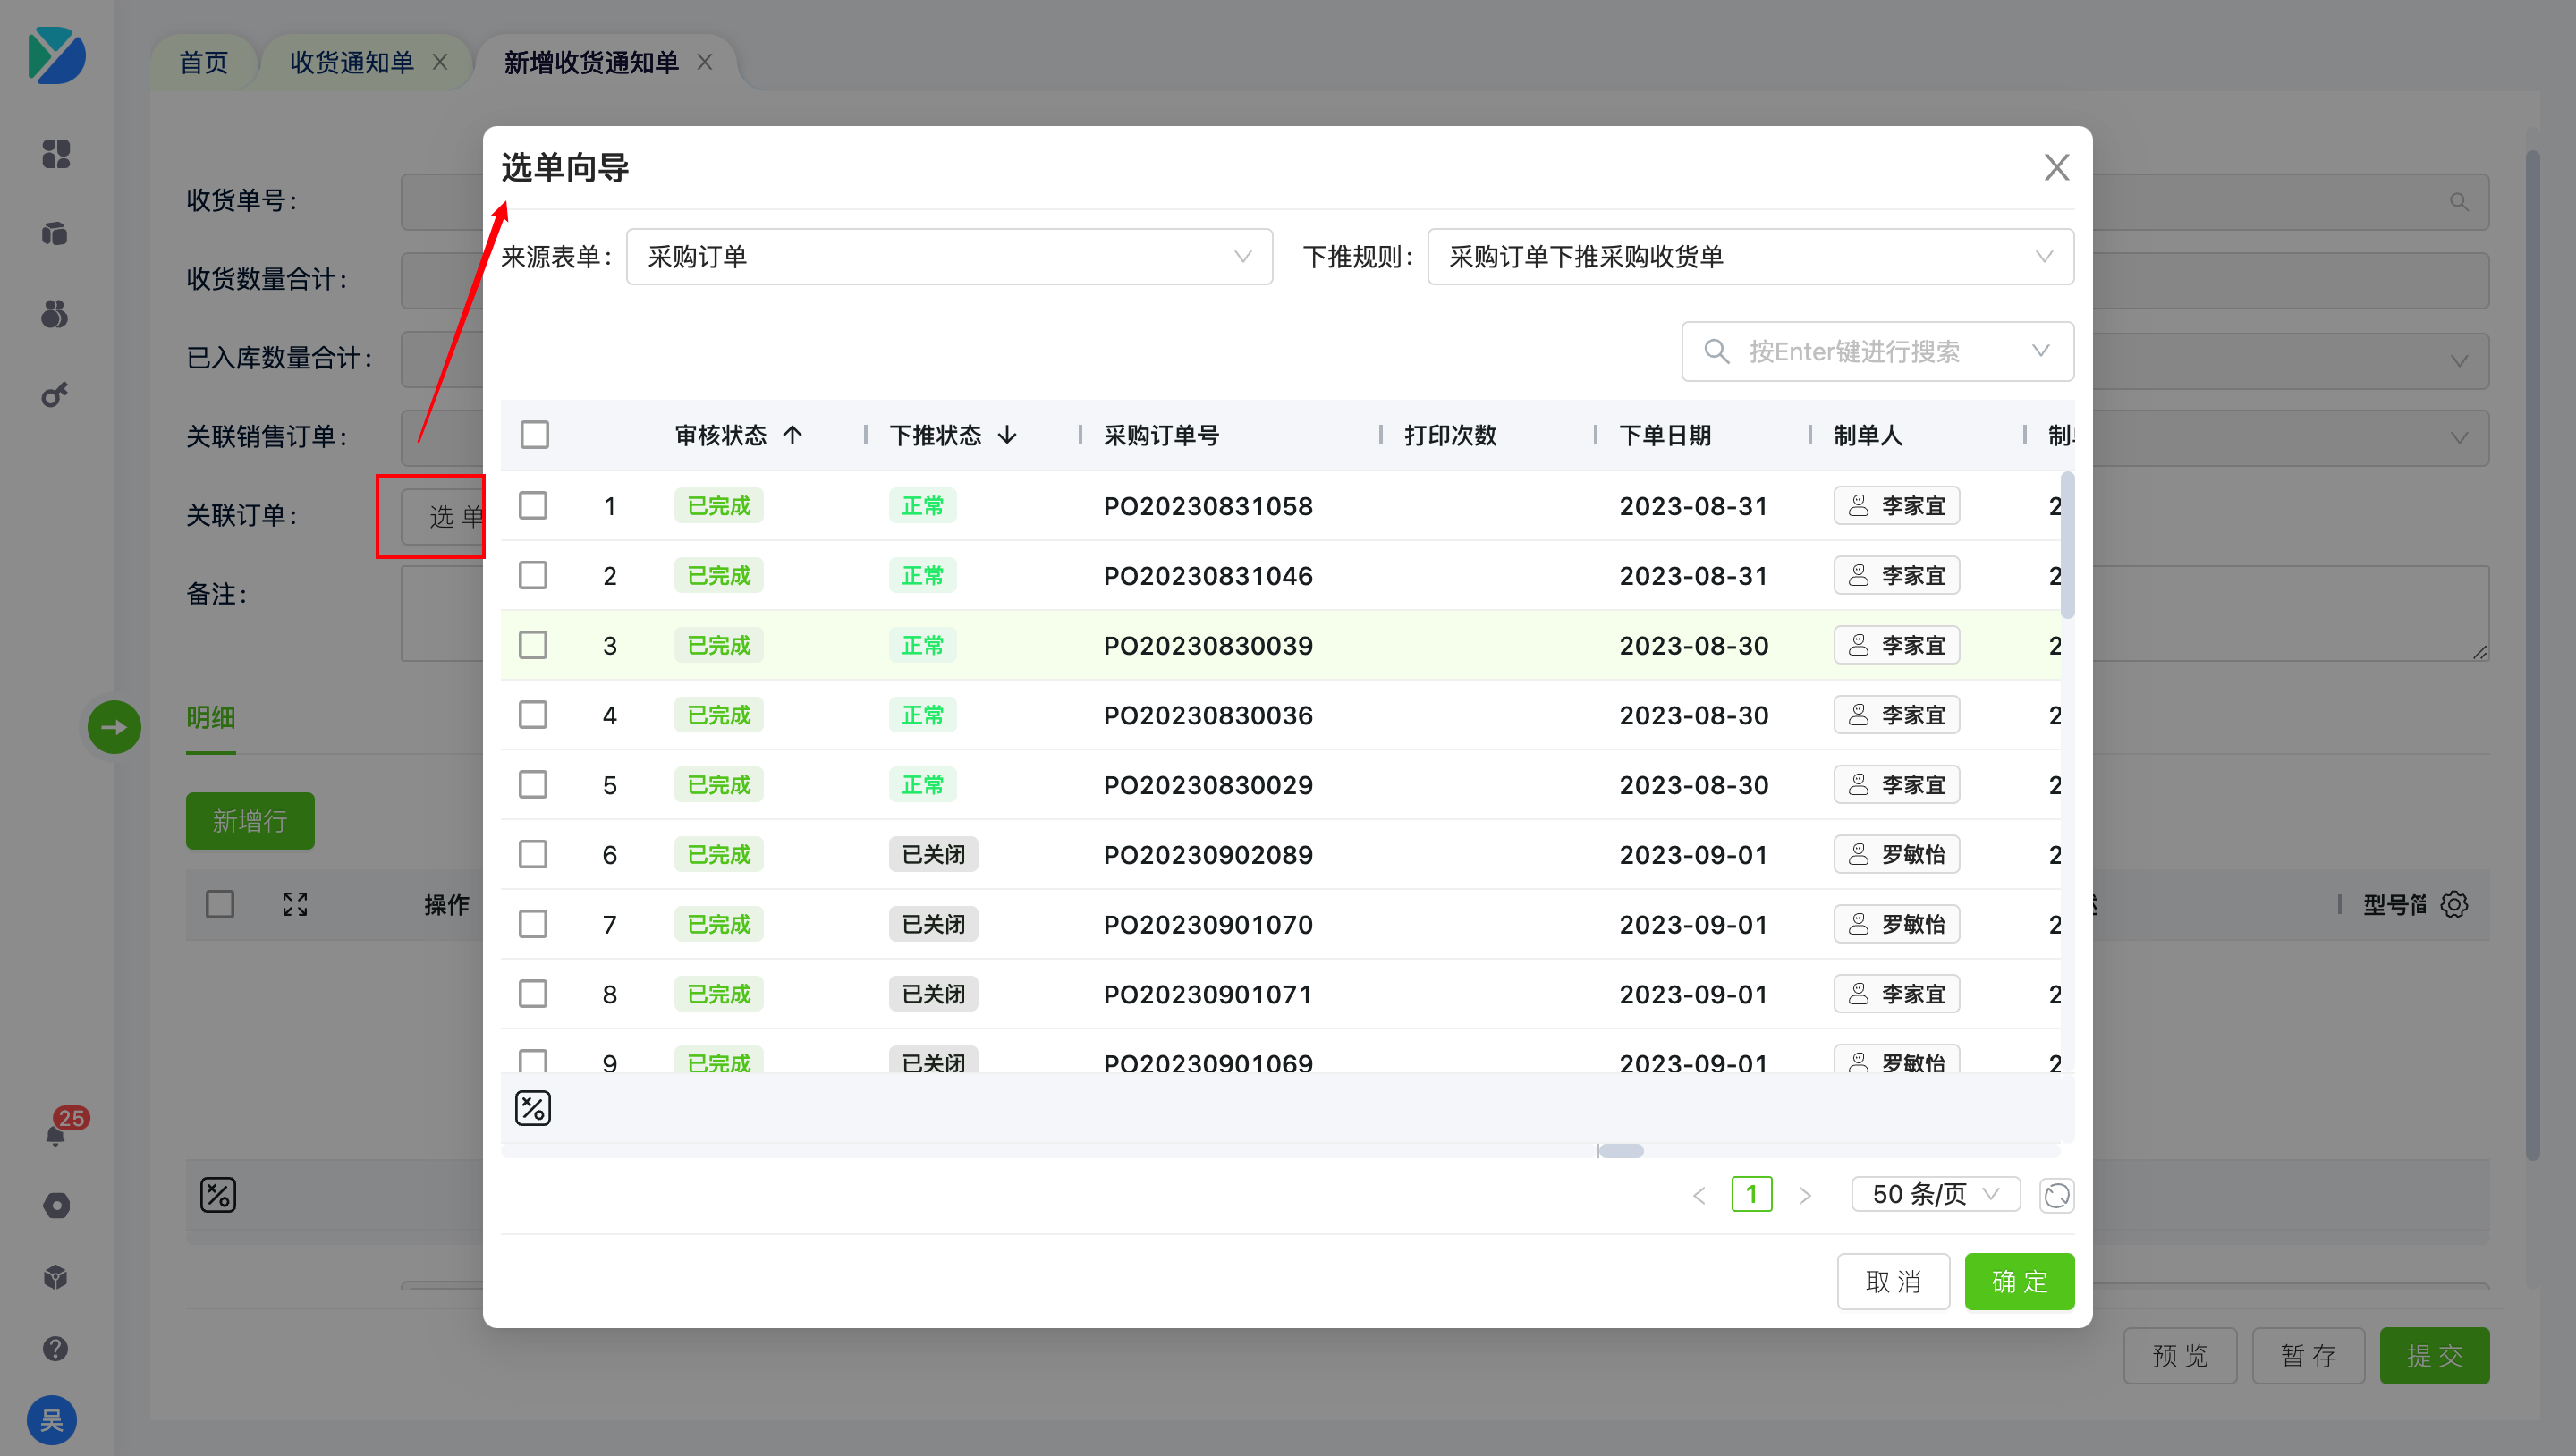Sort by the 审核状态 column header
This screenshot has width=2576, height=1456.
click(722, 435)
